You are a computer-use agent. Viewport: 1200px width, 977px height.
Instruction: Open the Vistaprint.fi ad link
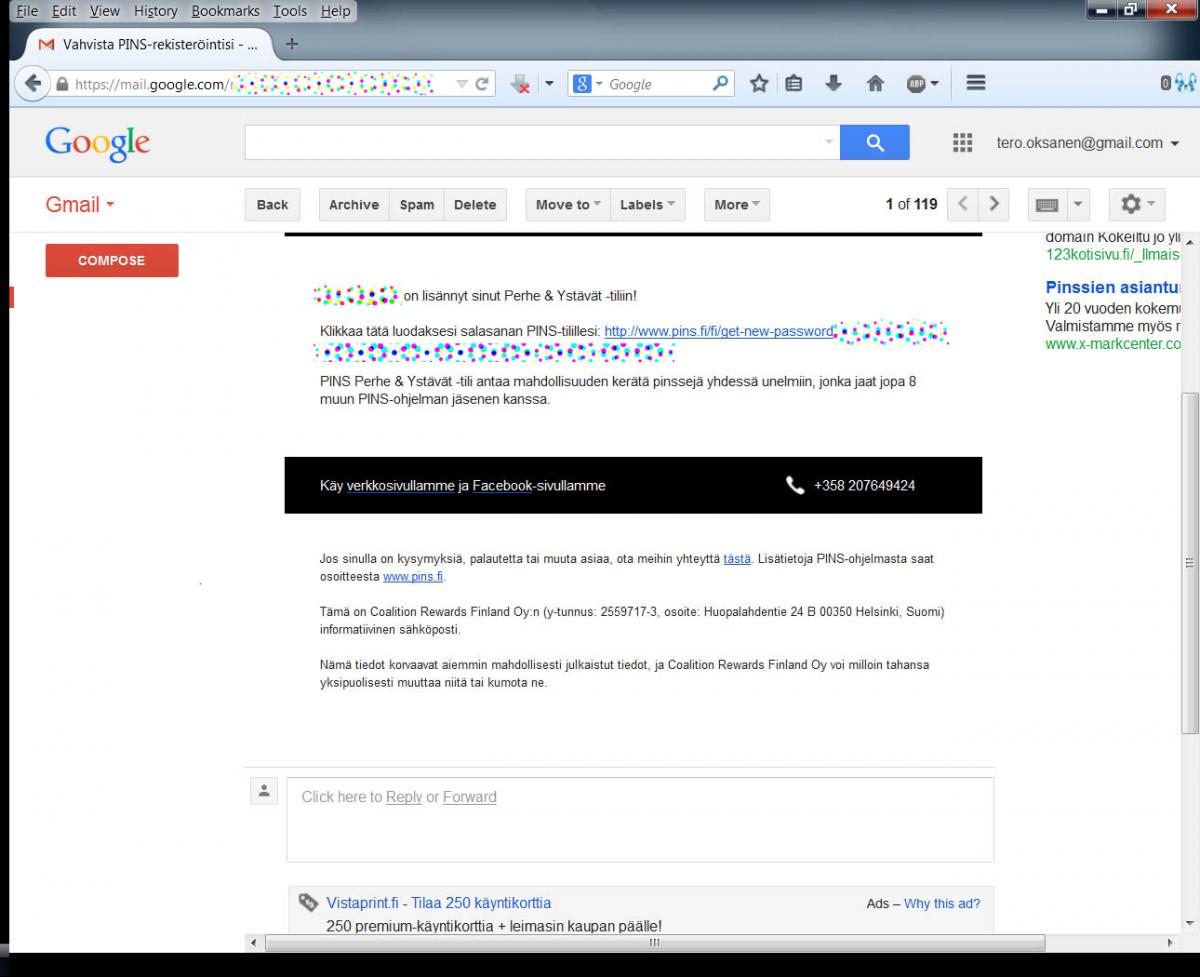coord(438,903)
